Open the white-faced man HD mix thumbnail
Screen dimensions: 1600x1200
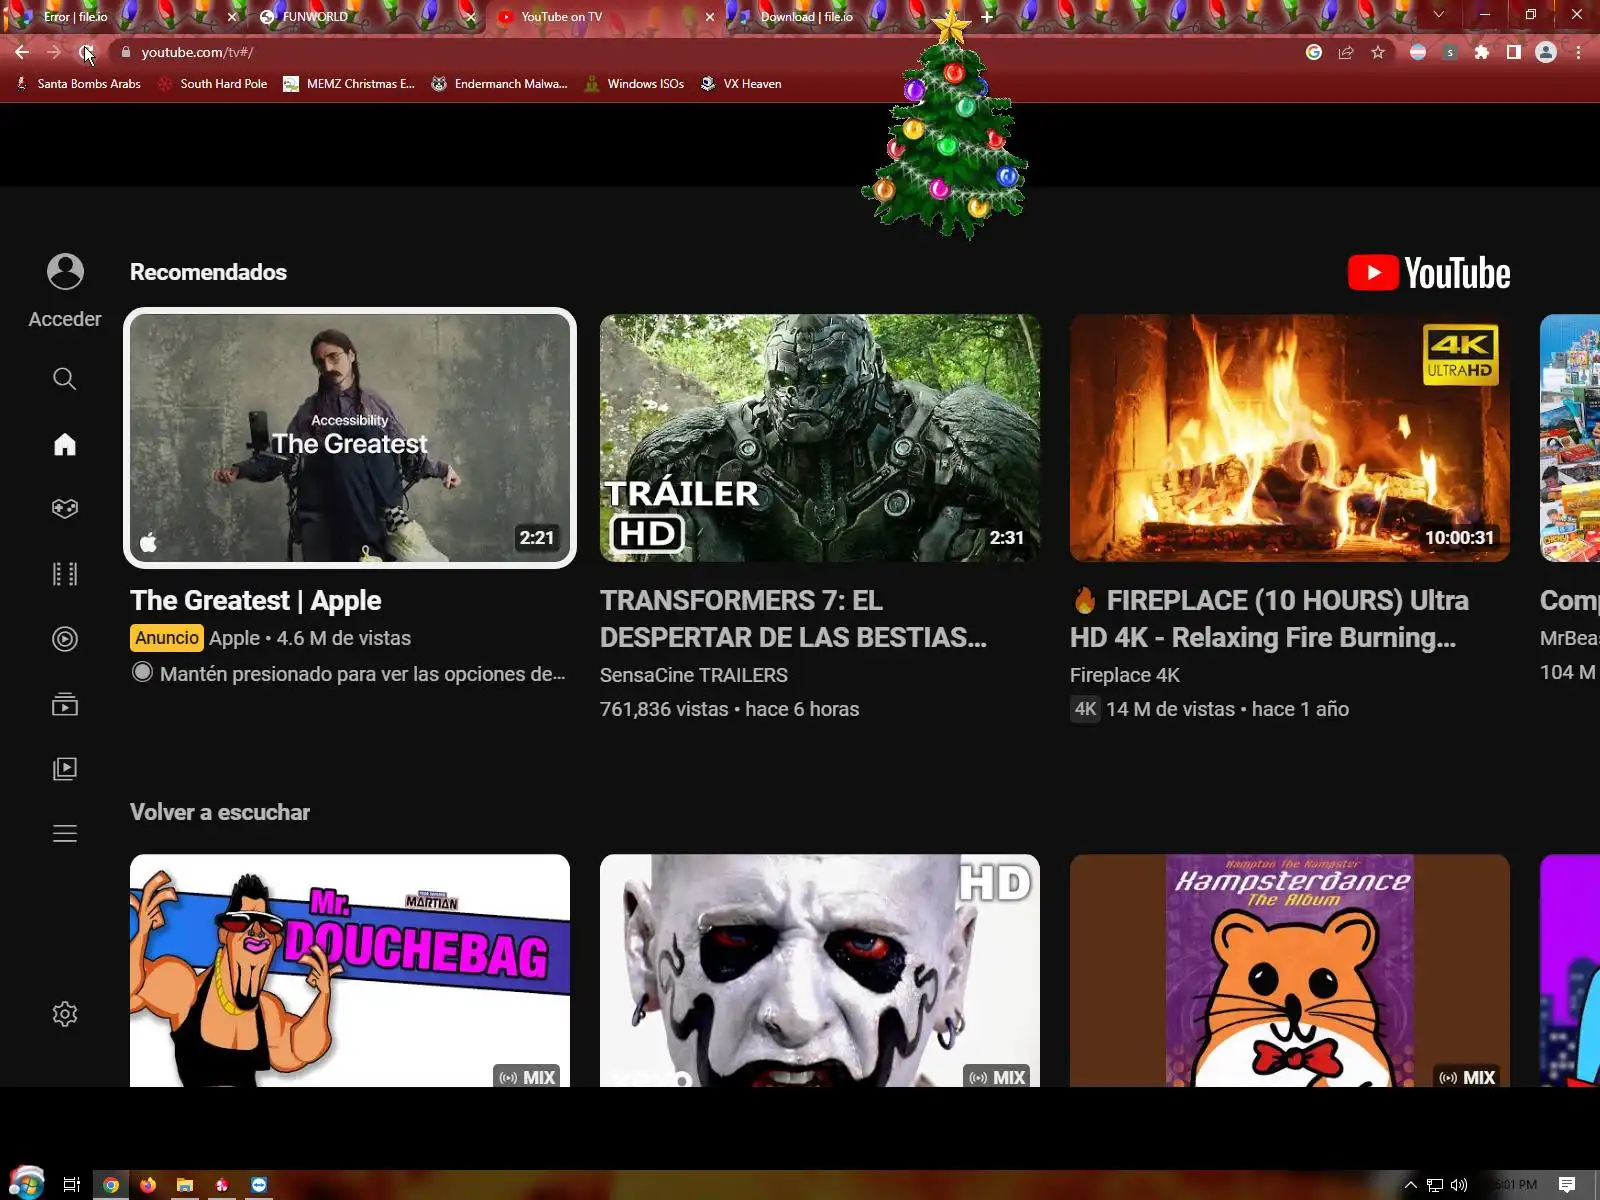[820, 970]
